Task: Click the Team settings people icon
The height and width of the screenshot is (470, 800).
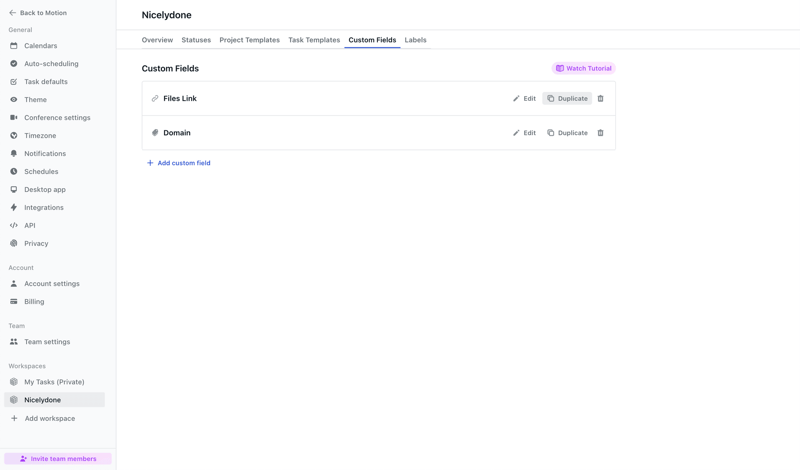Action: tap(14, 341)
